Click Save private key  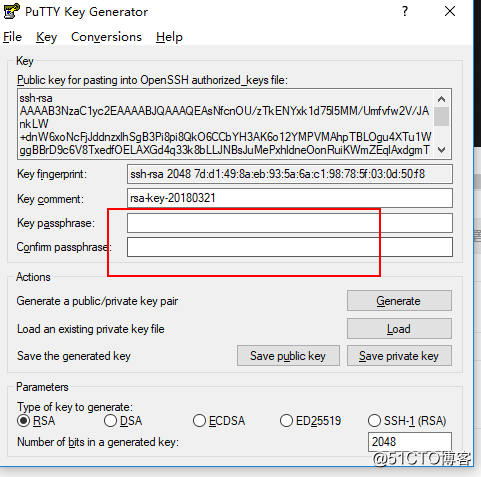[399, 356]
